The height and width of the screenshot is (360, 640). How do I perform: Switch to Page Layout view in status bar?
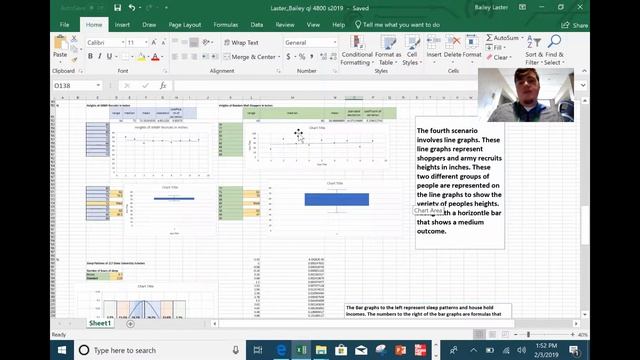coord(492,335)
